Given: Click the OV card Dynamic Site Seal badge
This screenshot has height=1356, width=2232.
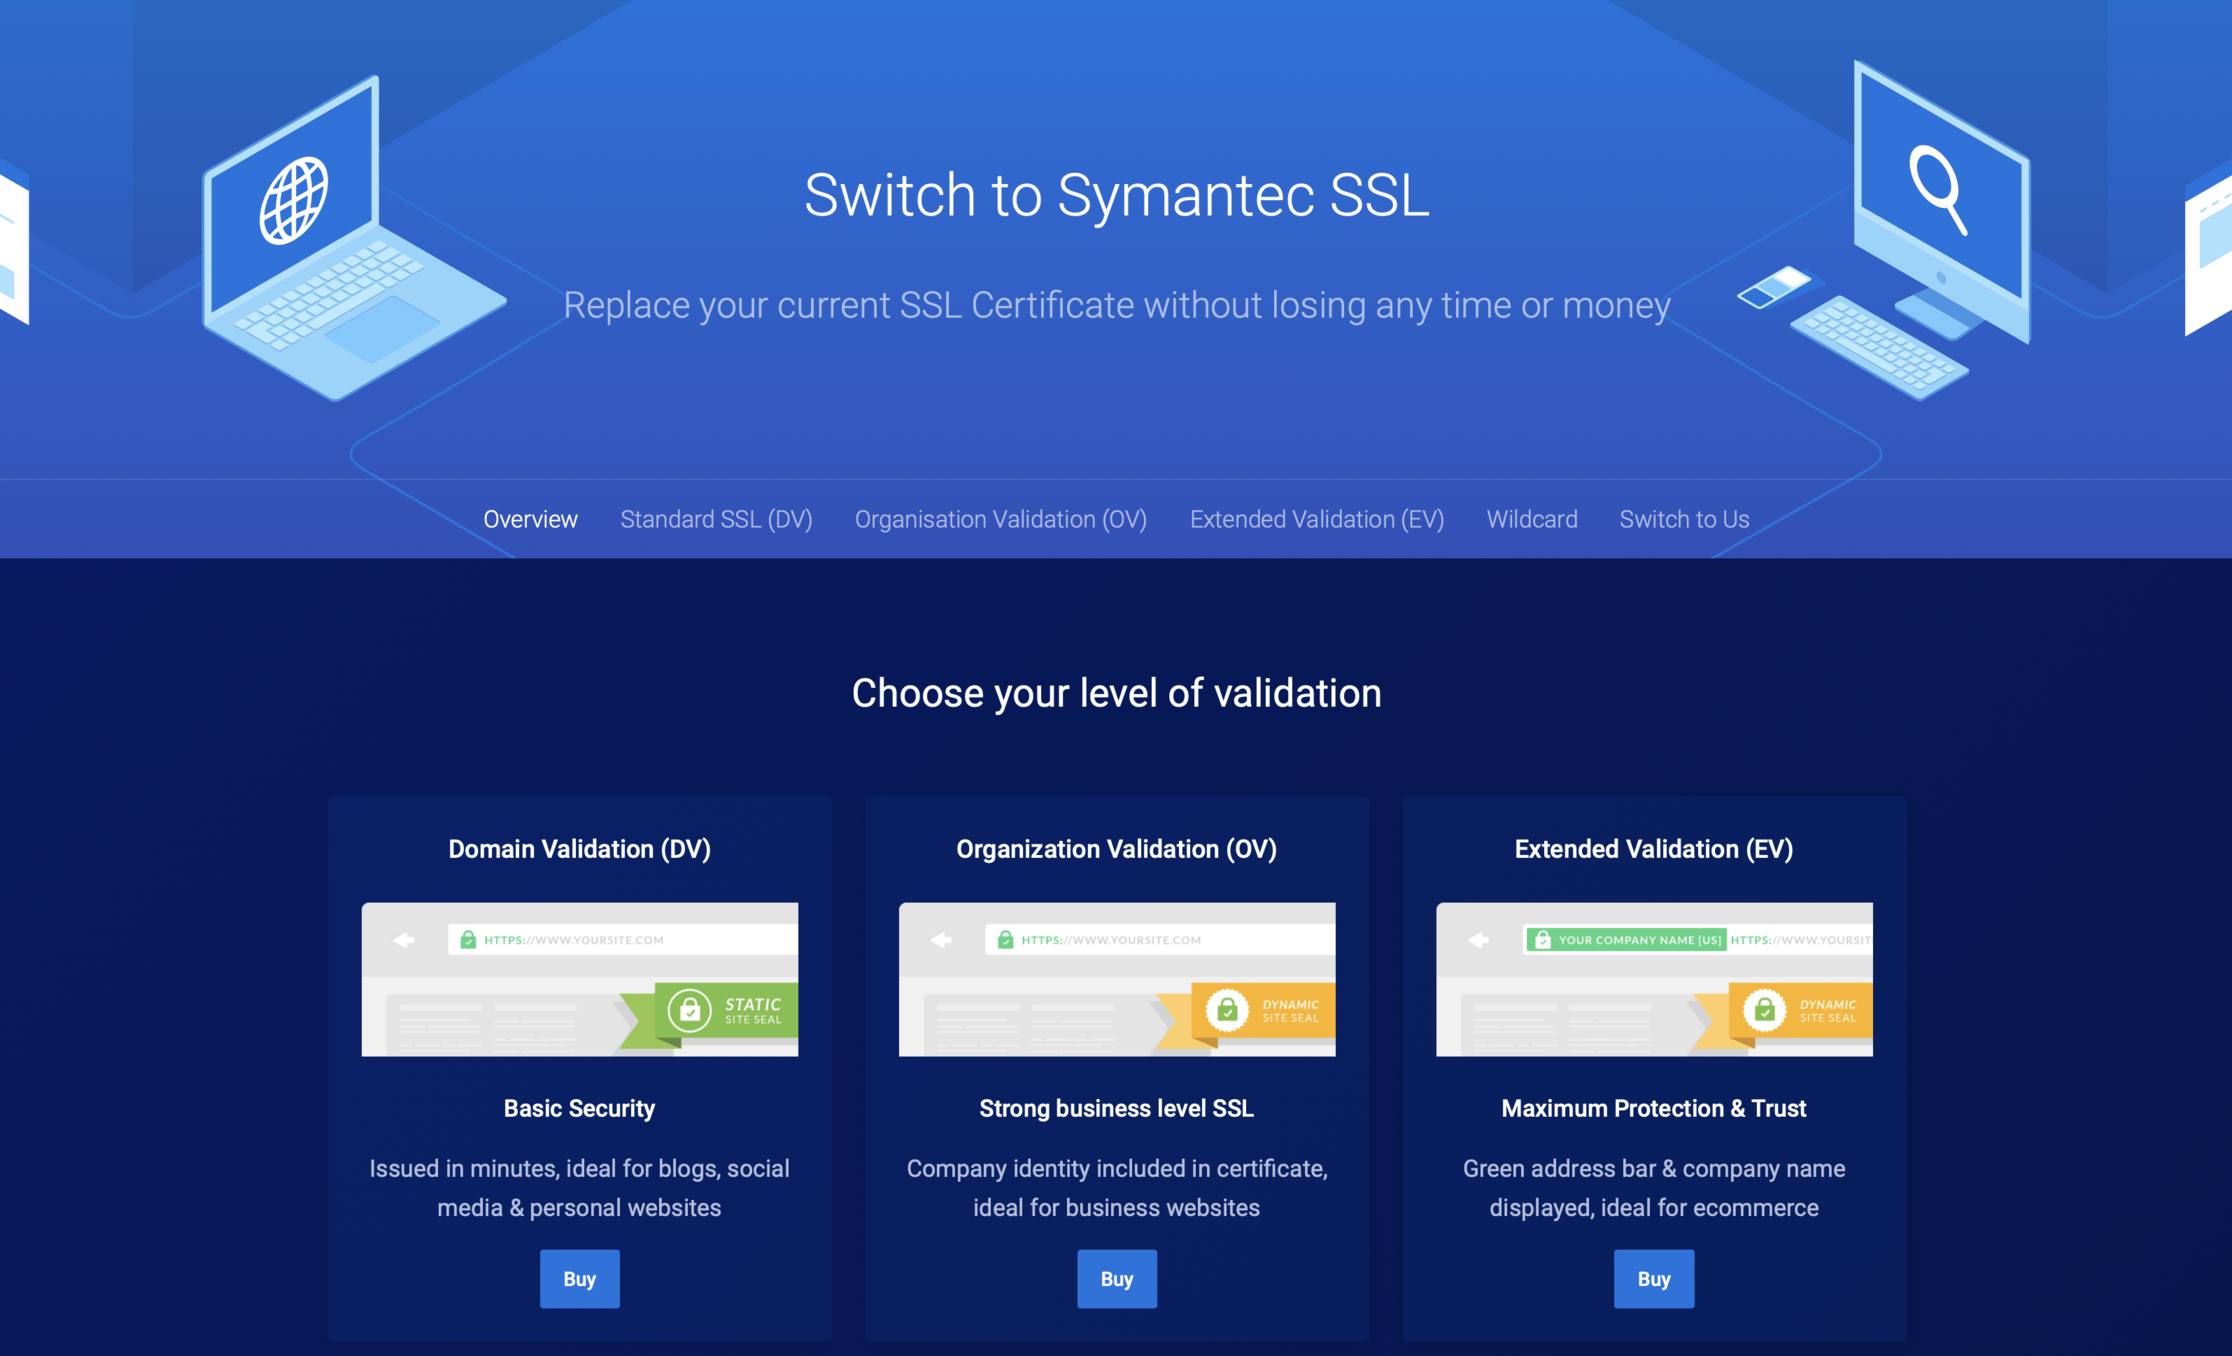Looking at the screenshot, I should tap(1265, 1011).
